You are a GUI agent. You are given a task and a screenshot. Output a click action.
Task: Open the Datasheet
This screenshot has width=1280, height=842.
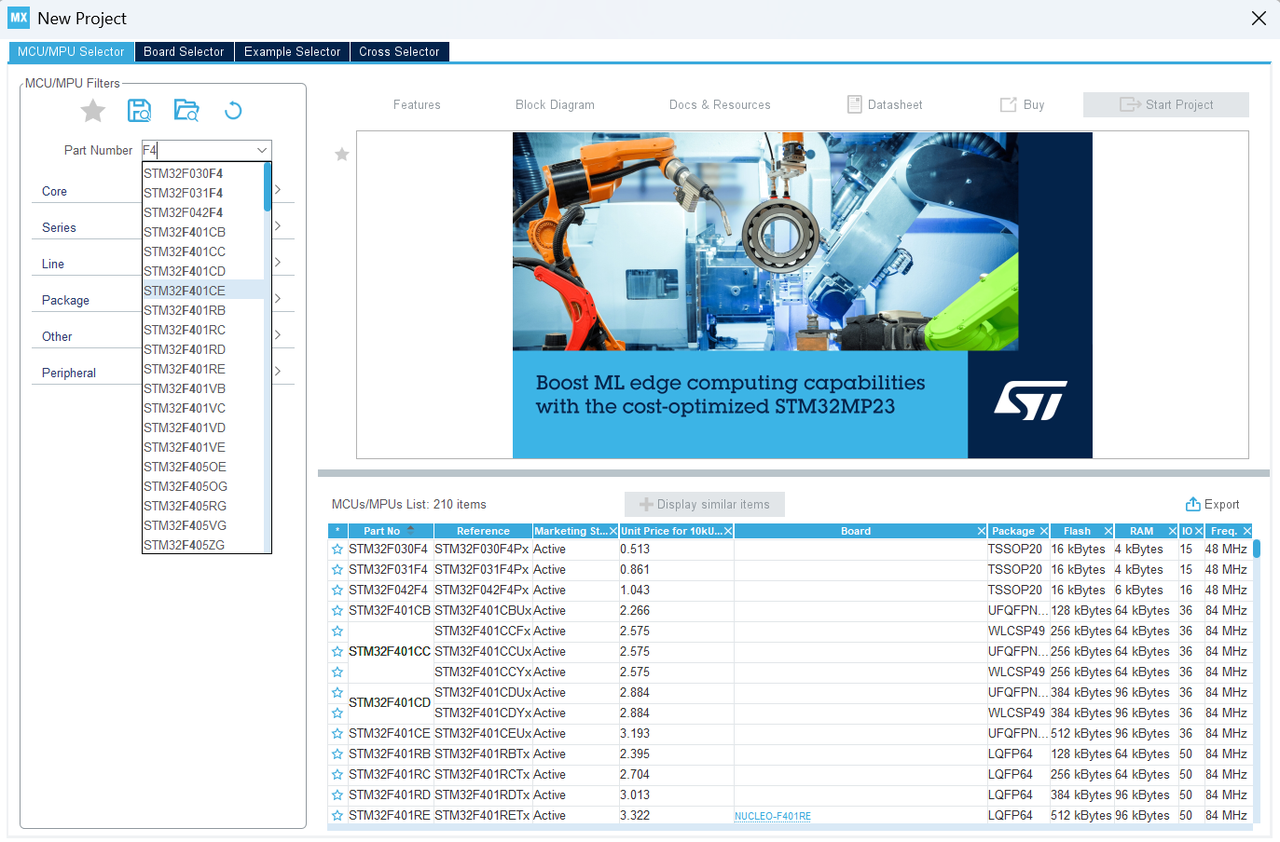[885, 105]
